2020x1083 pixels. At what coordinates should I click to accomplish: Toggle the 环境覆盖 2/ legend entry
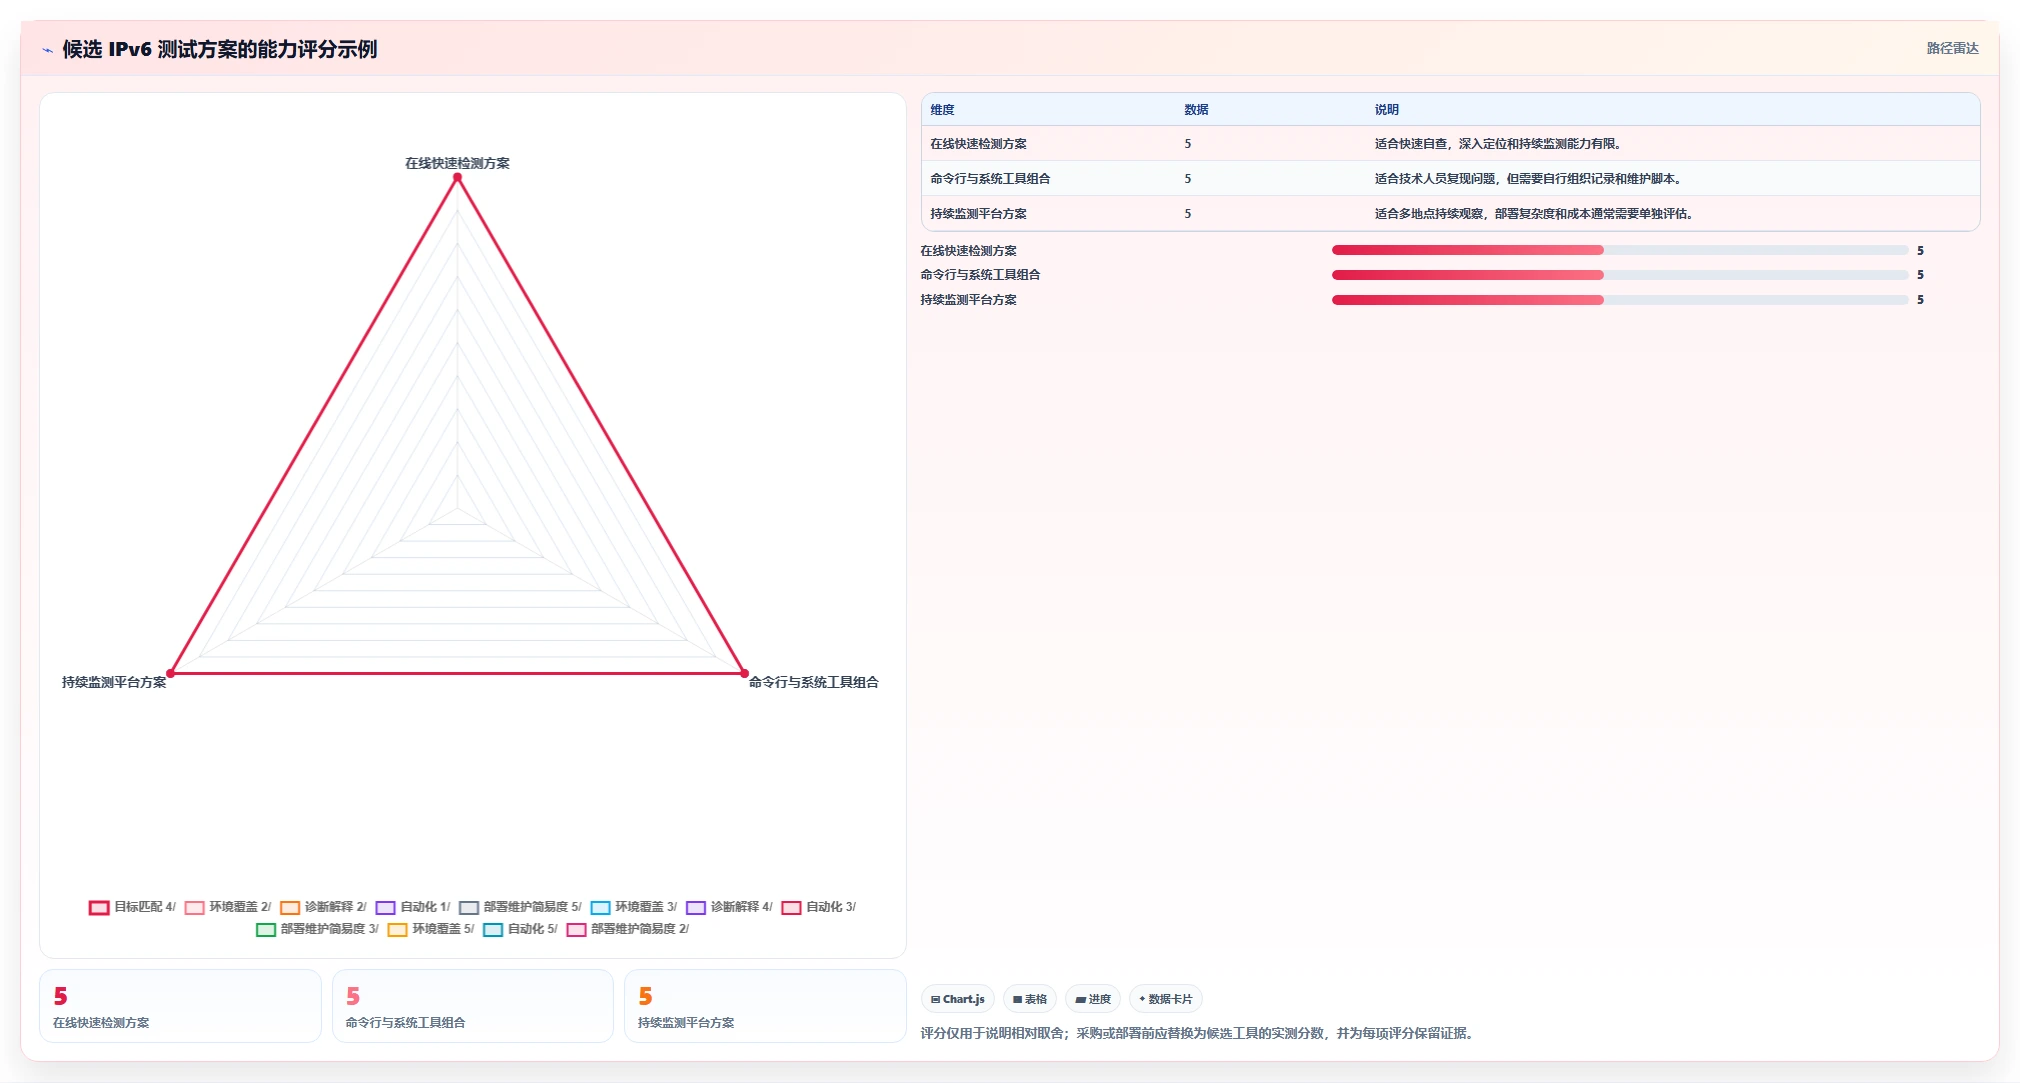tap(228, 907)
